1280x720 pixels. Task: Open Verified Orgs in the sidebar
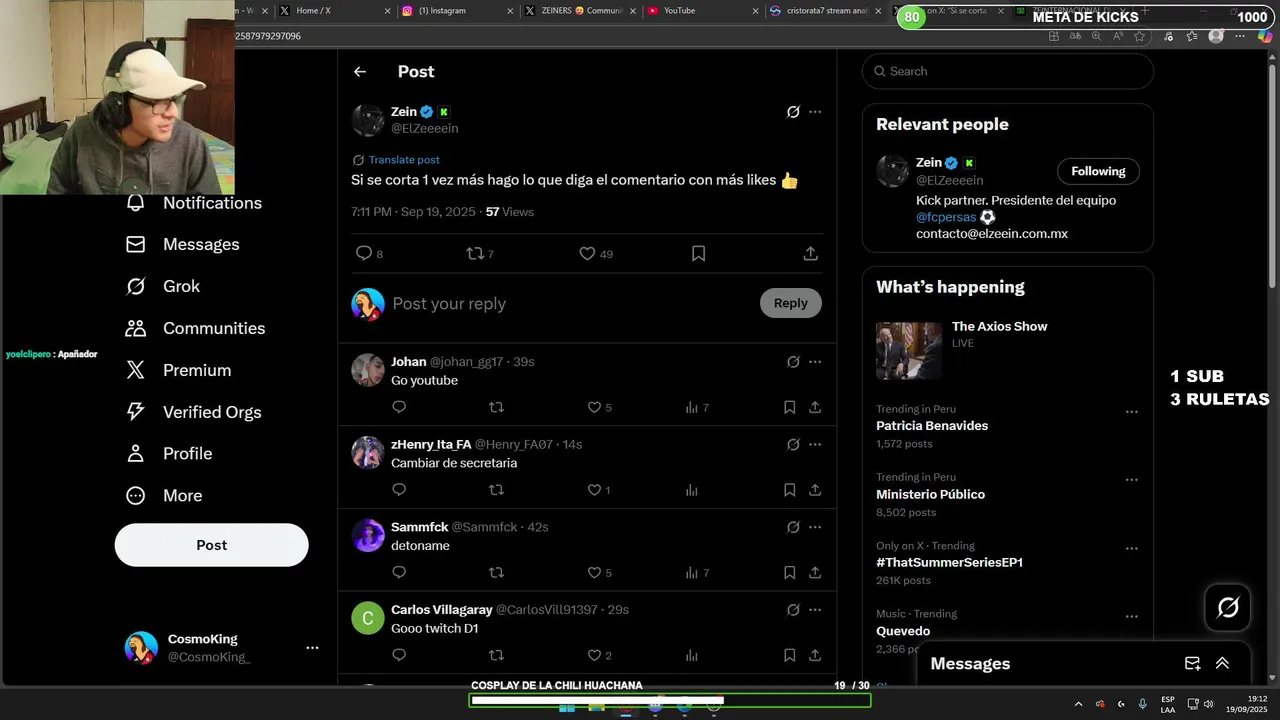coord(193,412)
